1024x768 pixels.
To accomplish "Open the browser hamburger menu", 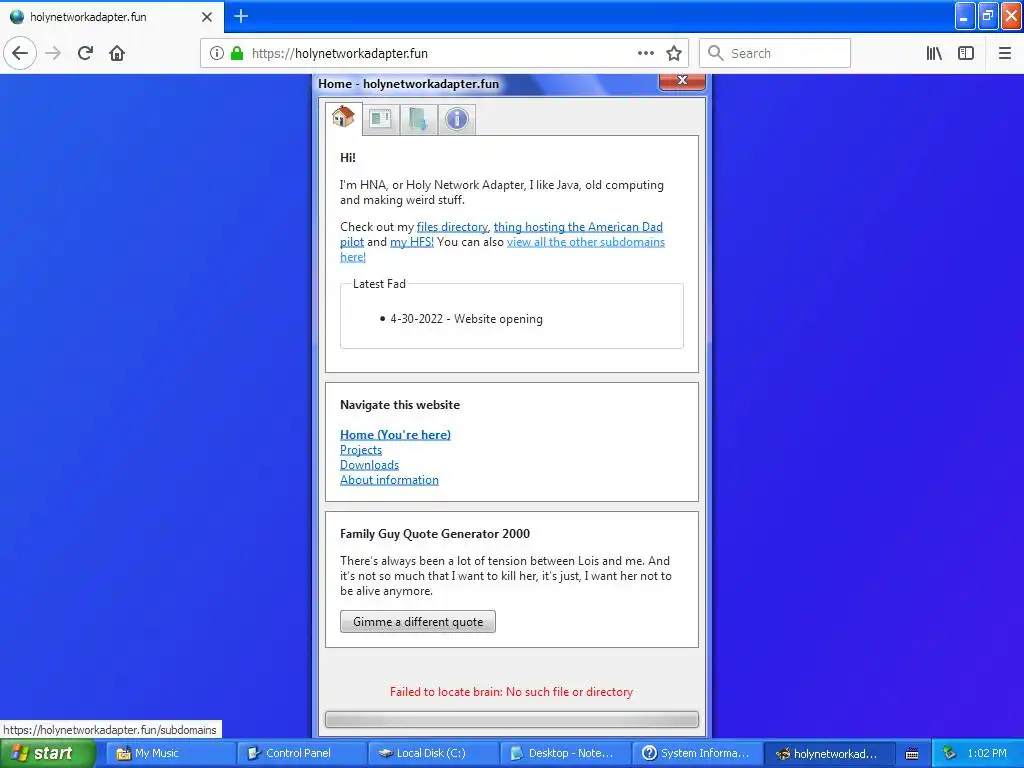I will click(1005, 54).
